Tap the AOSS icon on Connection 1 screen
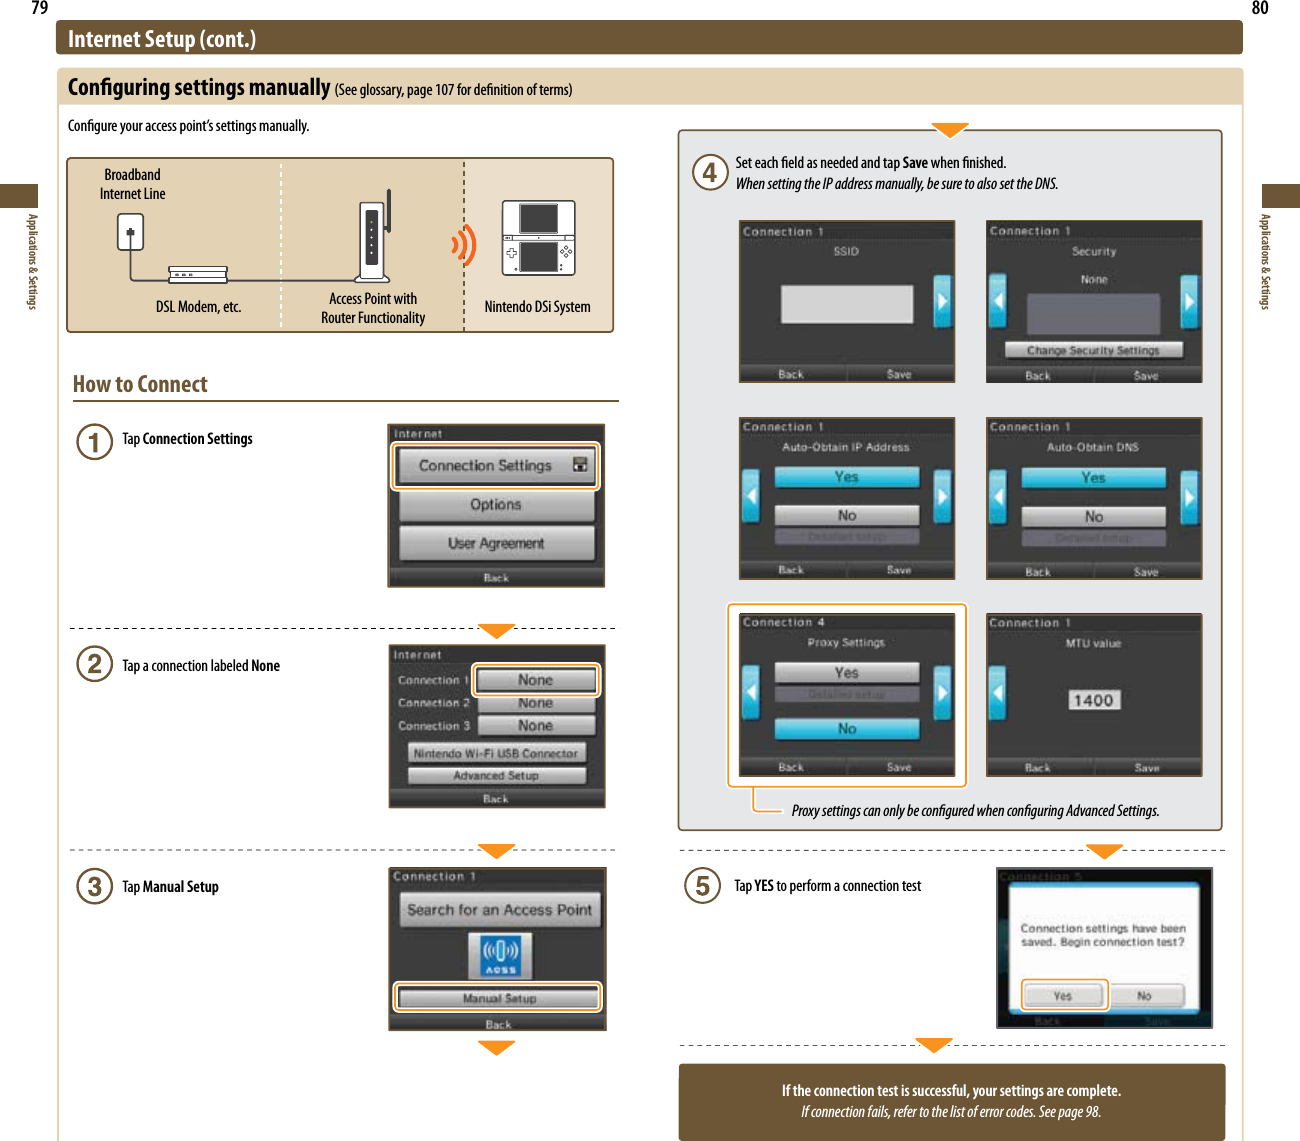This screenshot has height=1141, width=1300. pos(500,955)
